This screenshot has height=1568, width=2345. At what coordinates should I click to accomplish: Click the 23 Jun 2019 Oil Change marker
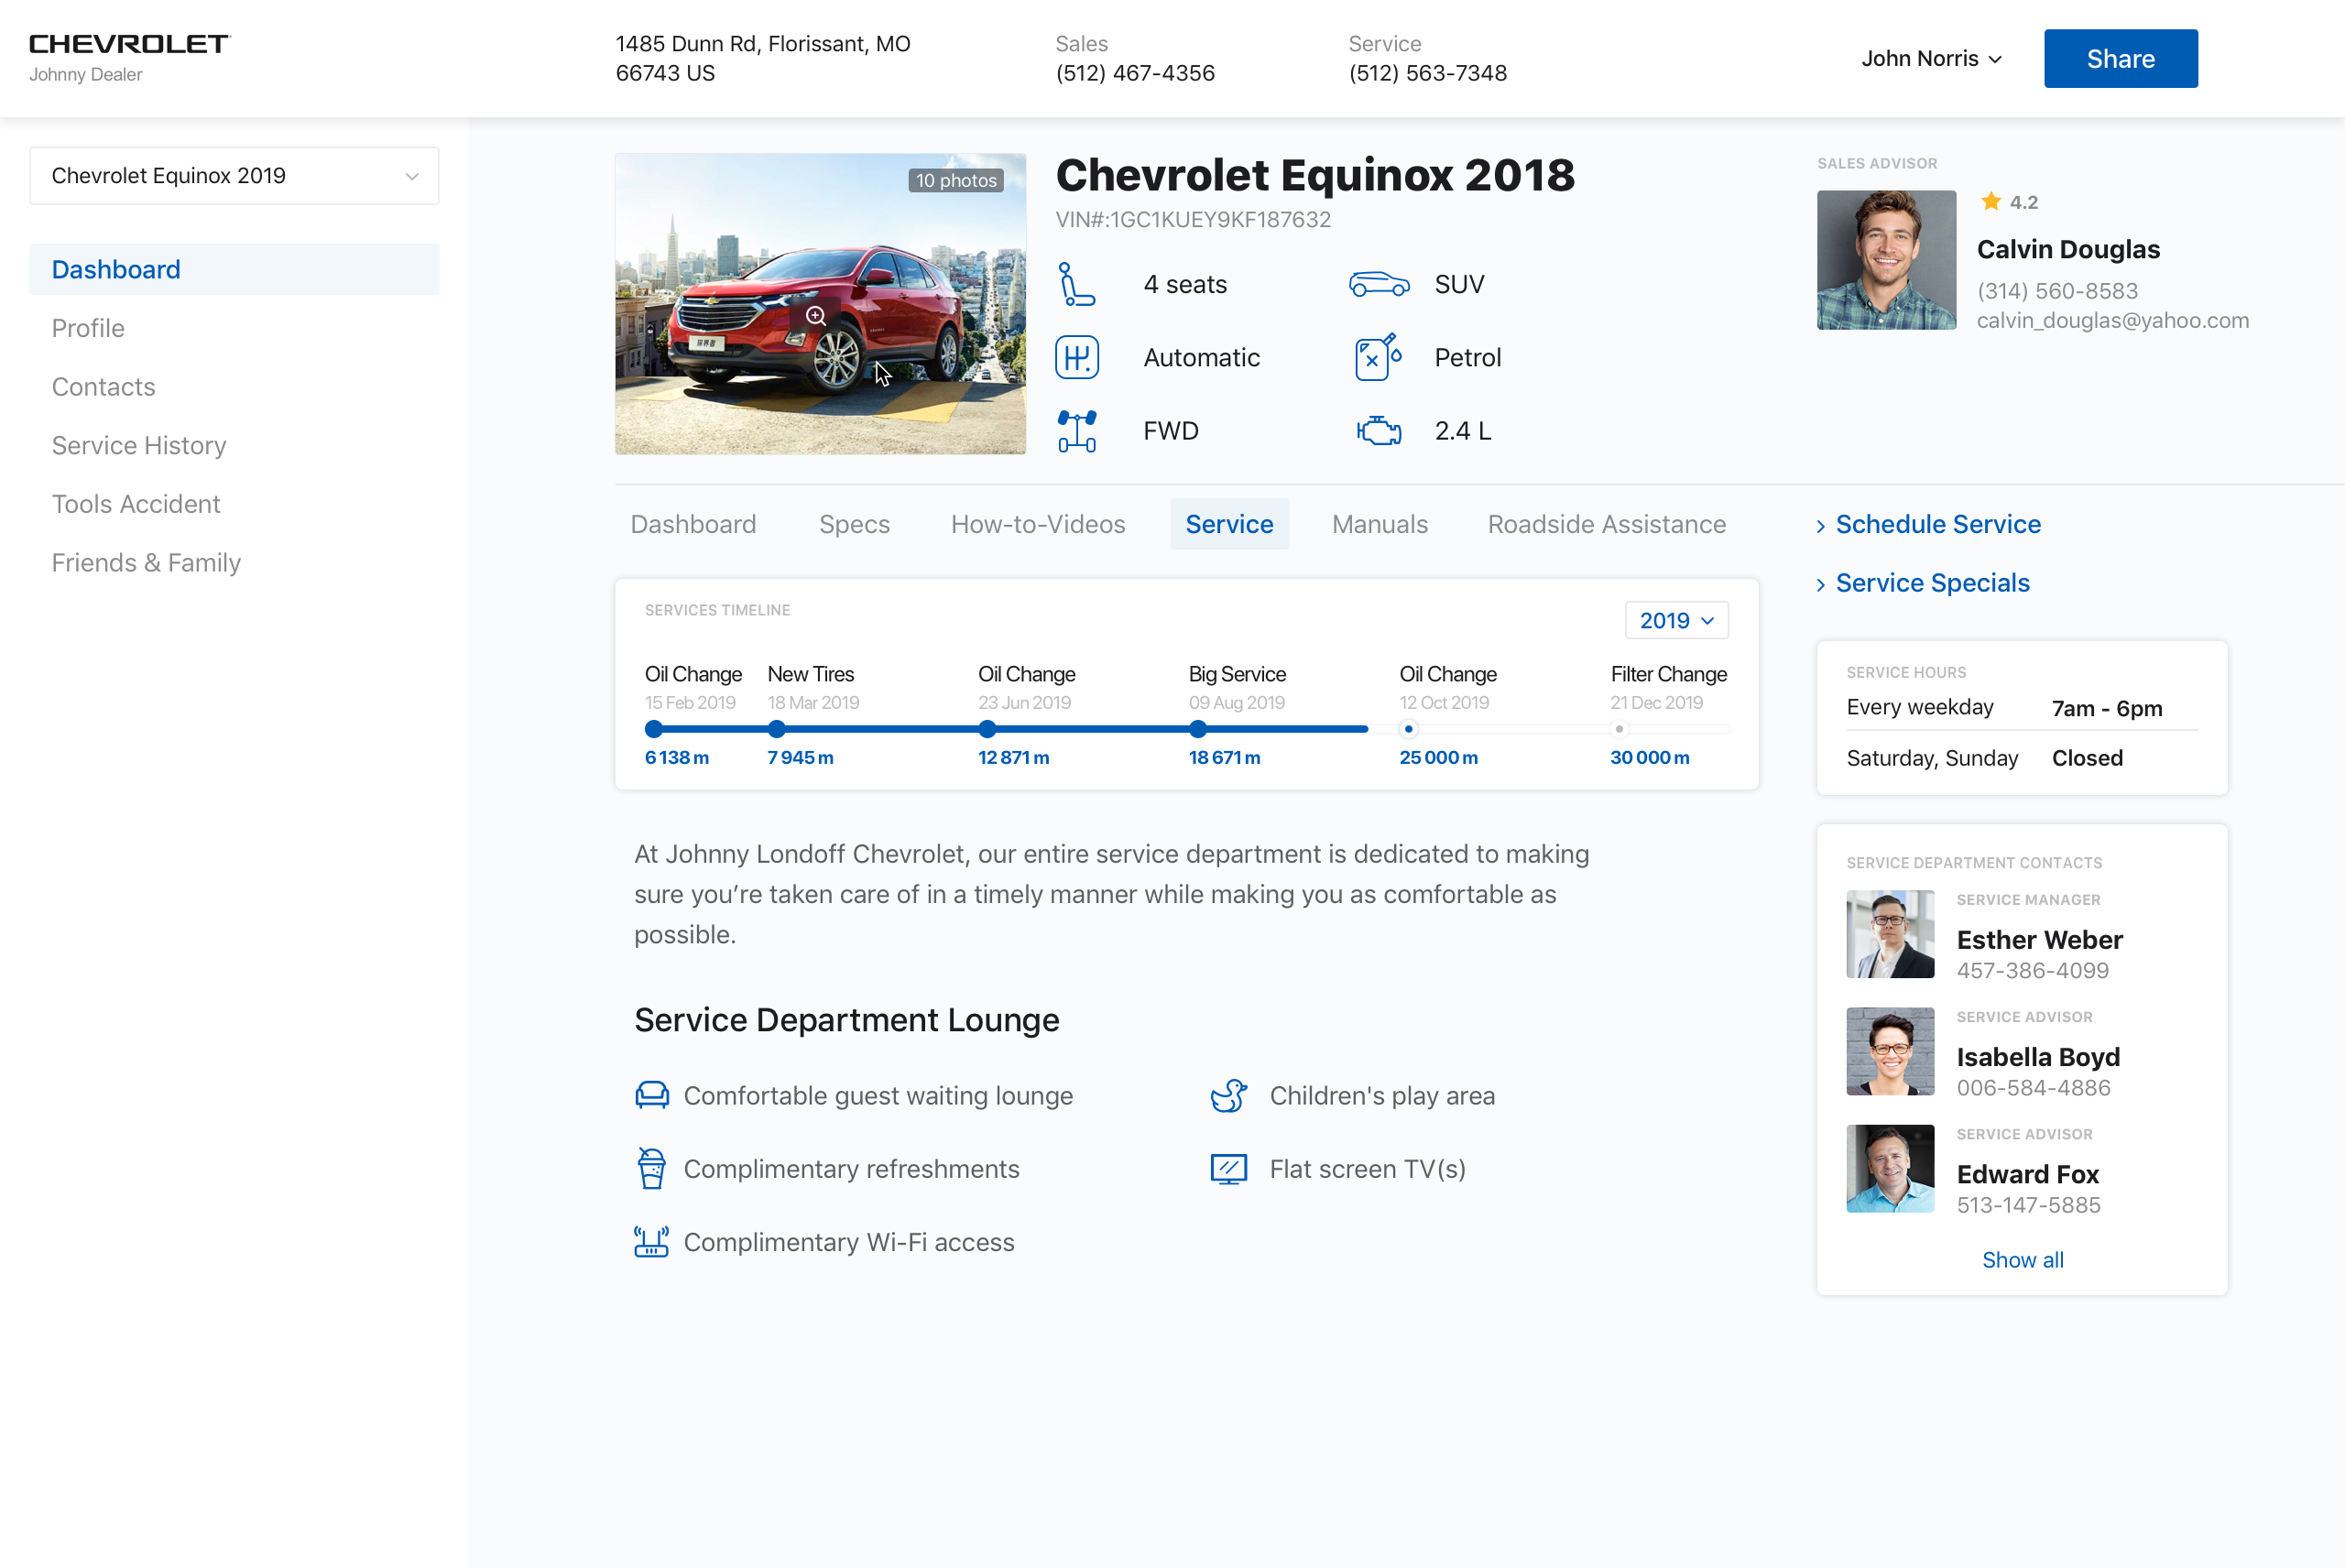988,729
